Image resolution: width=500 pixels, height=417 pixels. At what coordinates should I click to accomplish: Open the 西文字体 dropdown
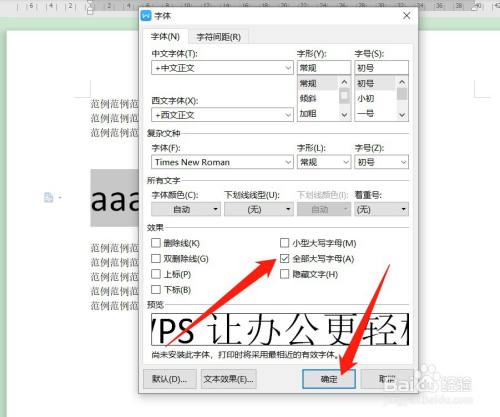pyautogui.click(x=222, y=115)
